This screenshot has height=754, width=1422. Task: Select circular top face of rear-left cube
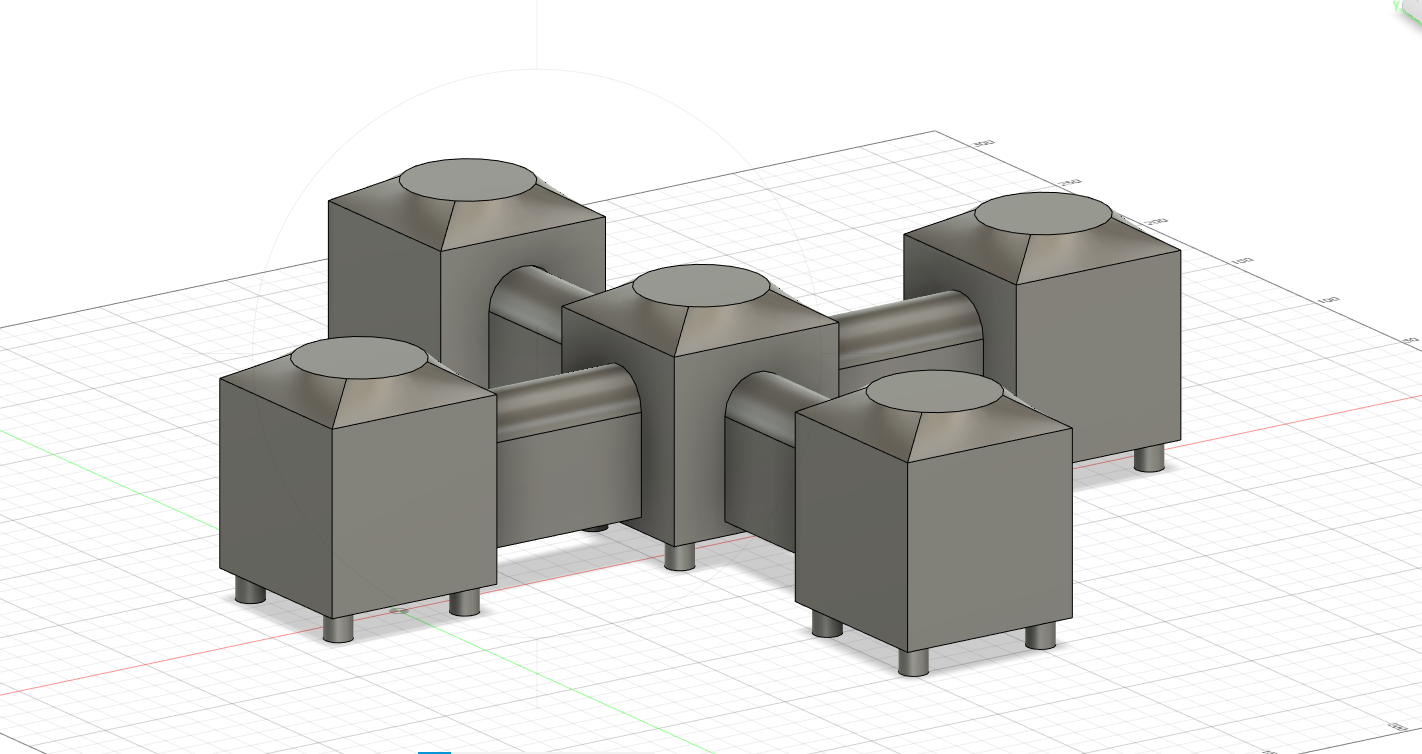468,180
